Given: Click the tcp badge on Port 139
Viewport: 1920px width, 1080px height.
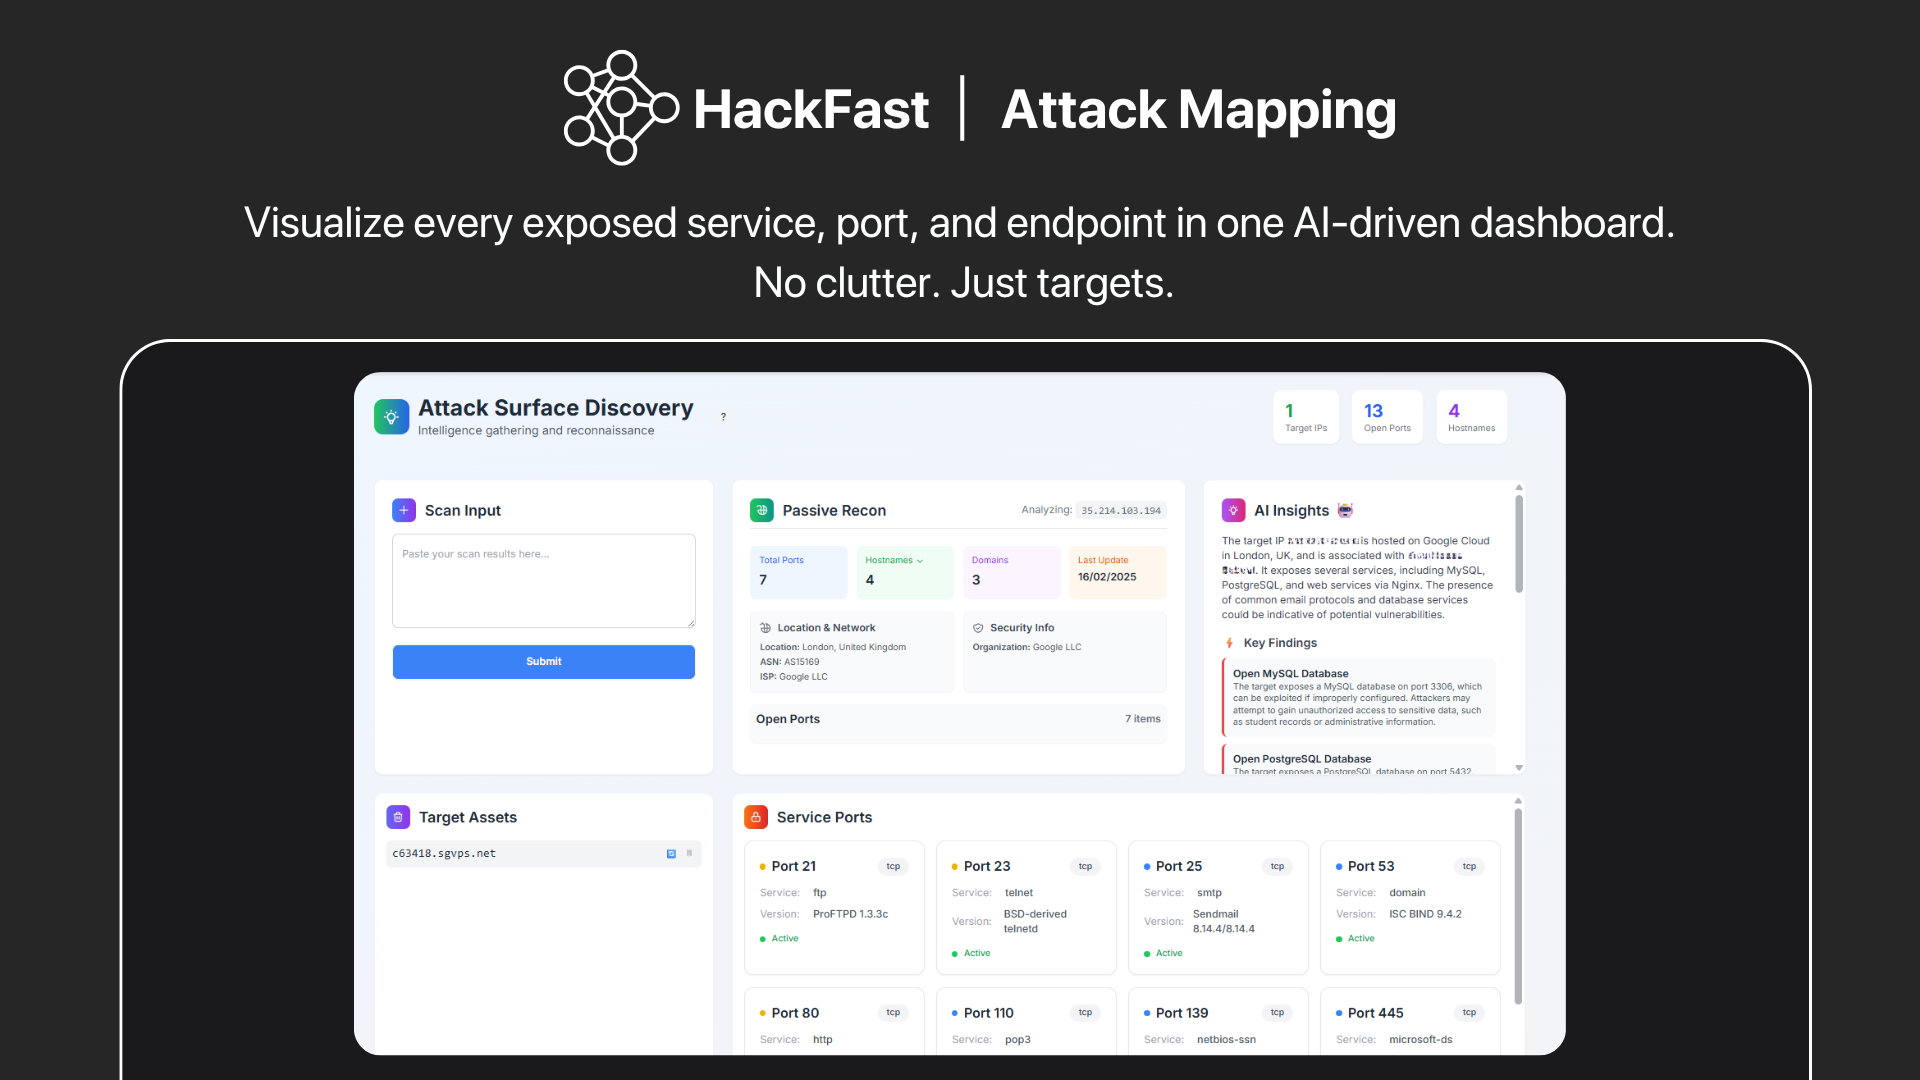Looking at the screenshot, I should pyautogui.click(x=1277, y=1013).
